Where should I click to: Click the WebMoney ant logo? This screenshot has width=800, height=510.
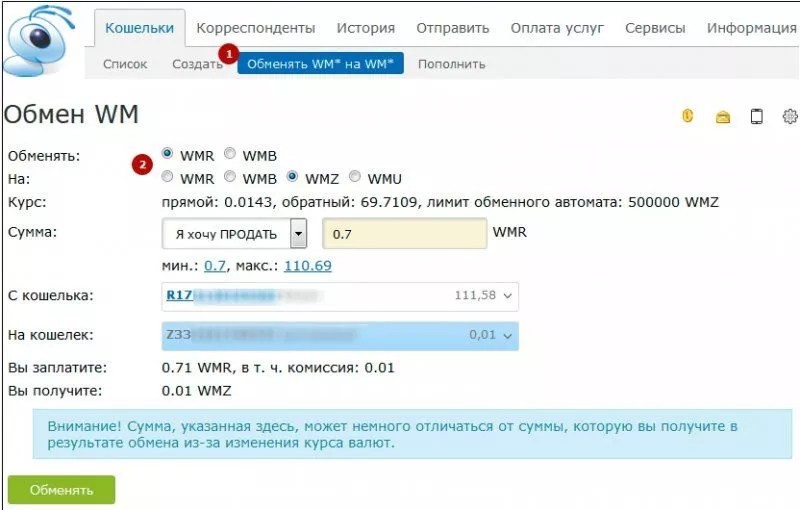click(x=38, y=41)
